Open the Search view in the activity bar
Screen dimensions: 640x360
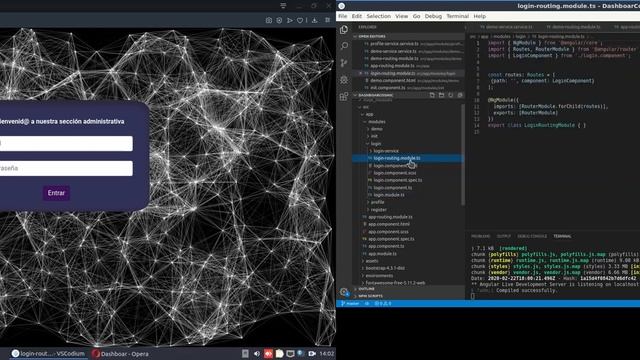344,46
